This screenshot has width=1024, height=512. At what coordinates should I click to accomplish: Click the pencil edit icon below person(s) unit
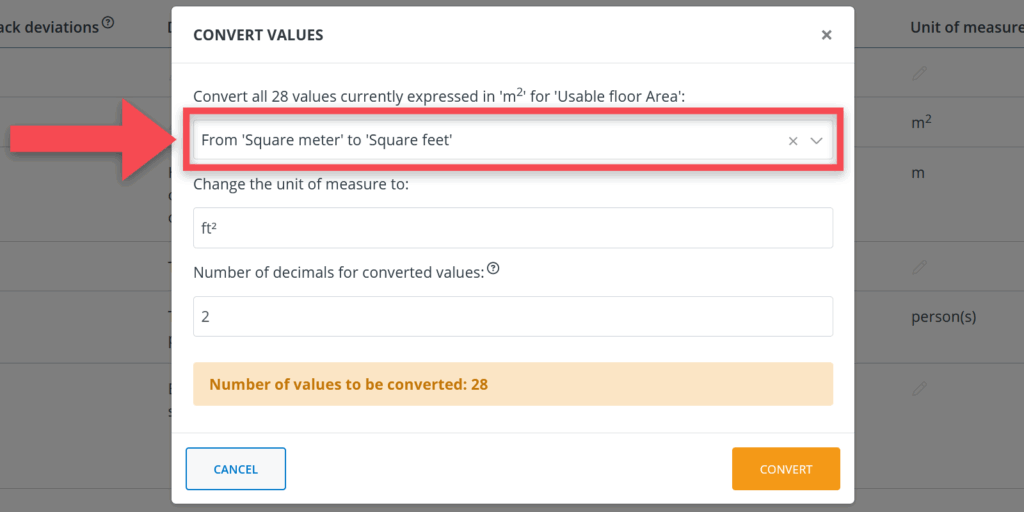pyautogui.click(x=919, y=387)
